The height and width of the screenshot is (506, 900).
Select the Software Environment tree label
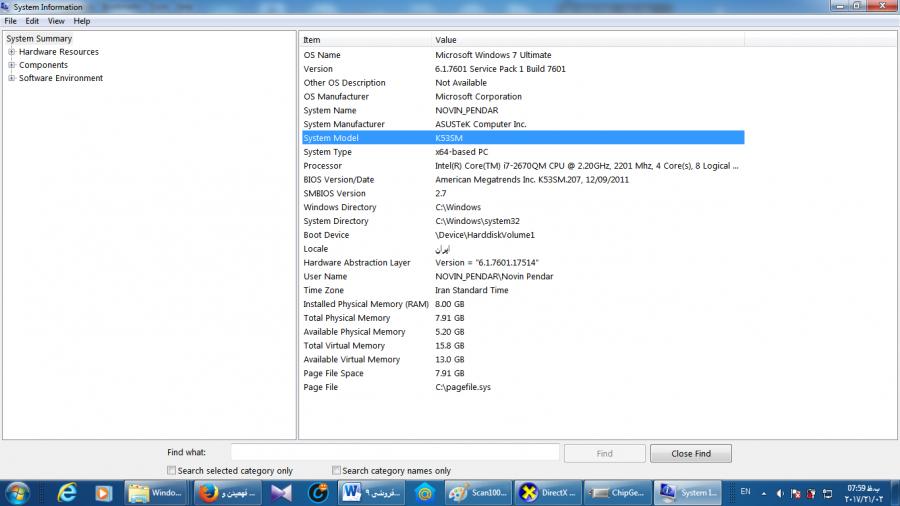tap(61, 78)
